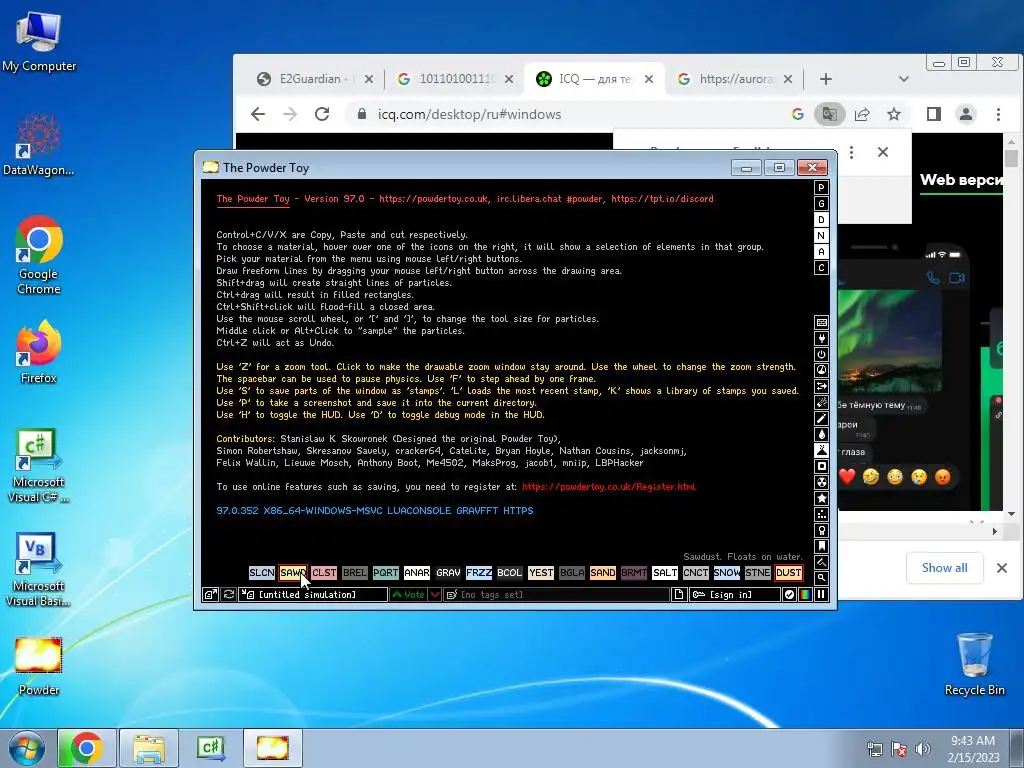Open Chrome profile avatar icon
This screenshot has width=1024, height=768.
965,114
